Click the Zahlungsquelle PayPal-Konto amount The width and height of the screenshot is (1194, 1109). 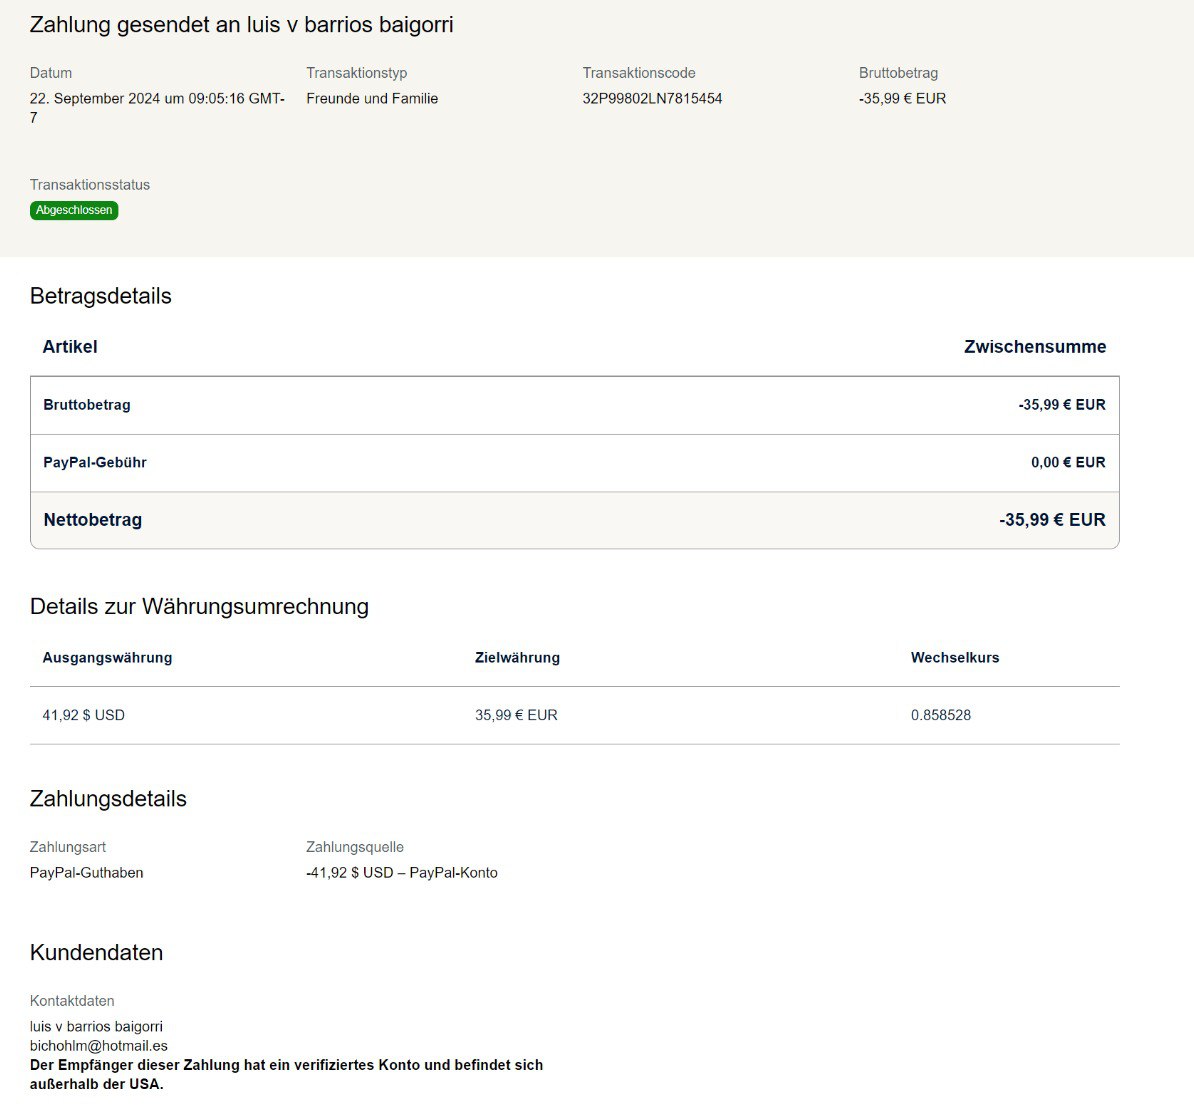[x=402, y=872]
